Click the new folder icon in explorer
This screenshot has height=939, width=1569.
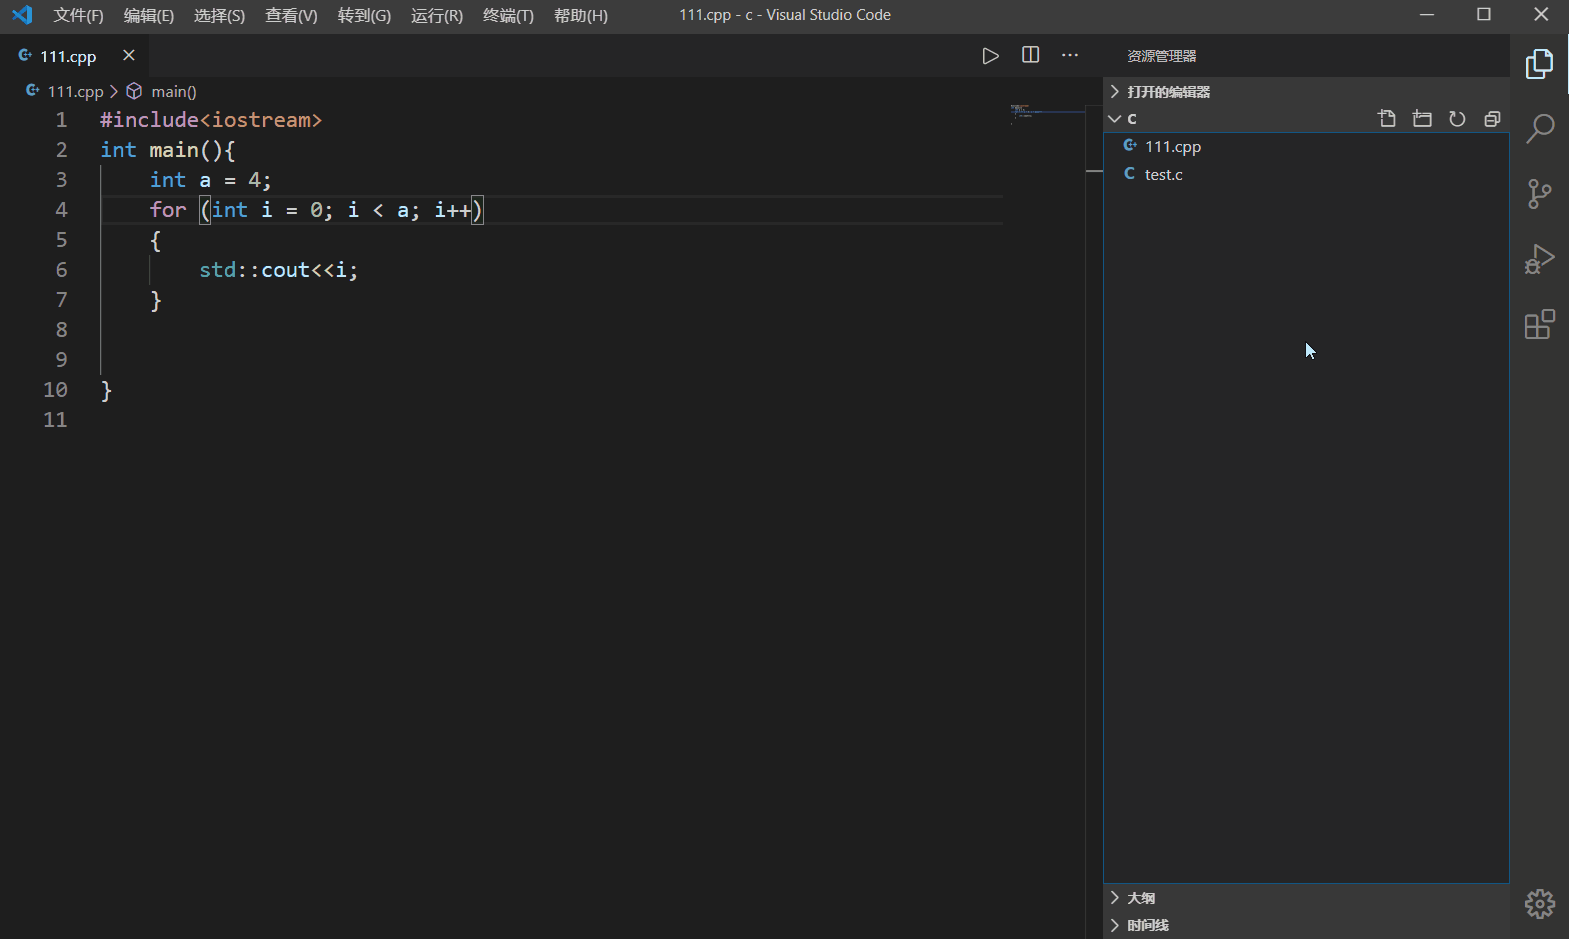point(1421,119)
